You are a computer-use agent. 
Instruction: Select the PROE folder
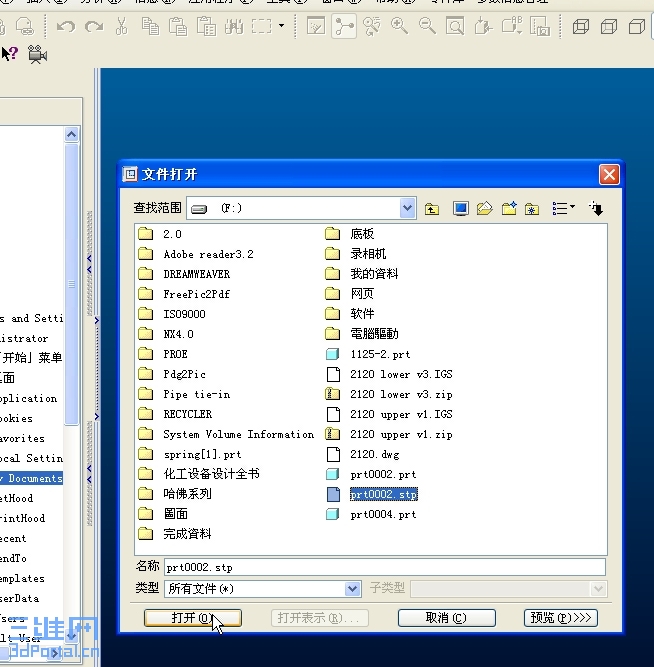click(x=175, y=354)
